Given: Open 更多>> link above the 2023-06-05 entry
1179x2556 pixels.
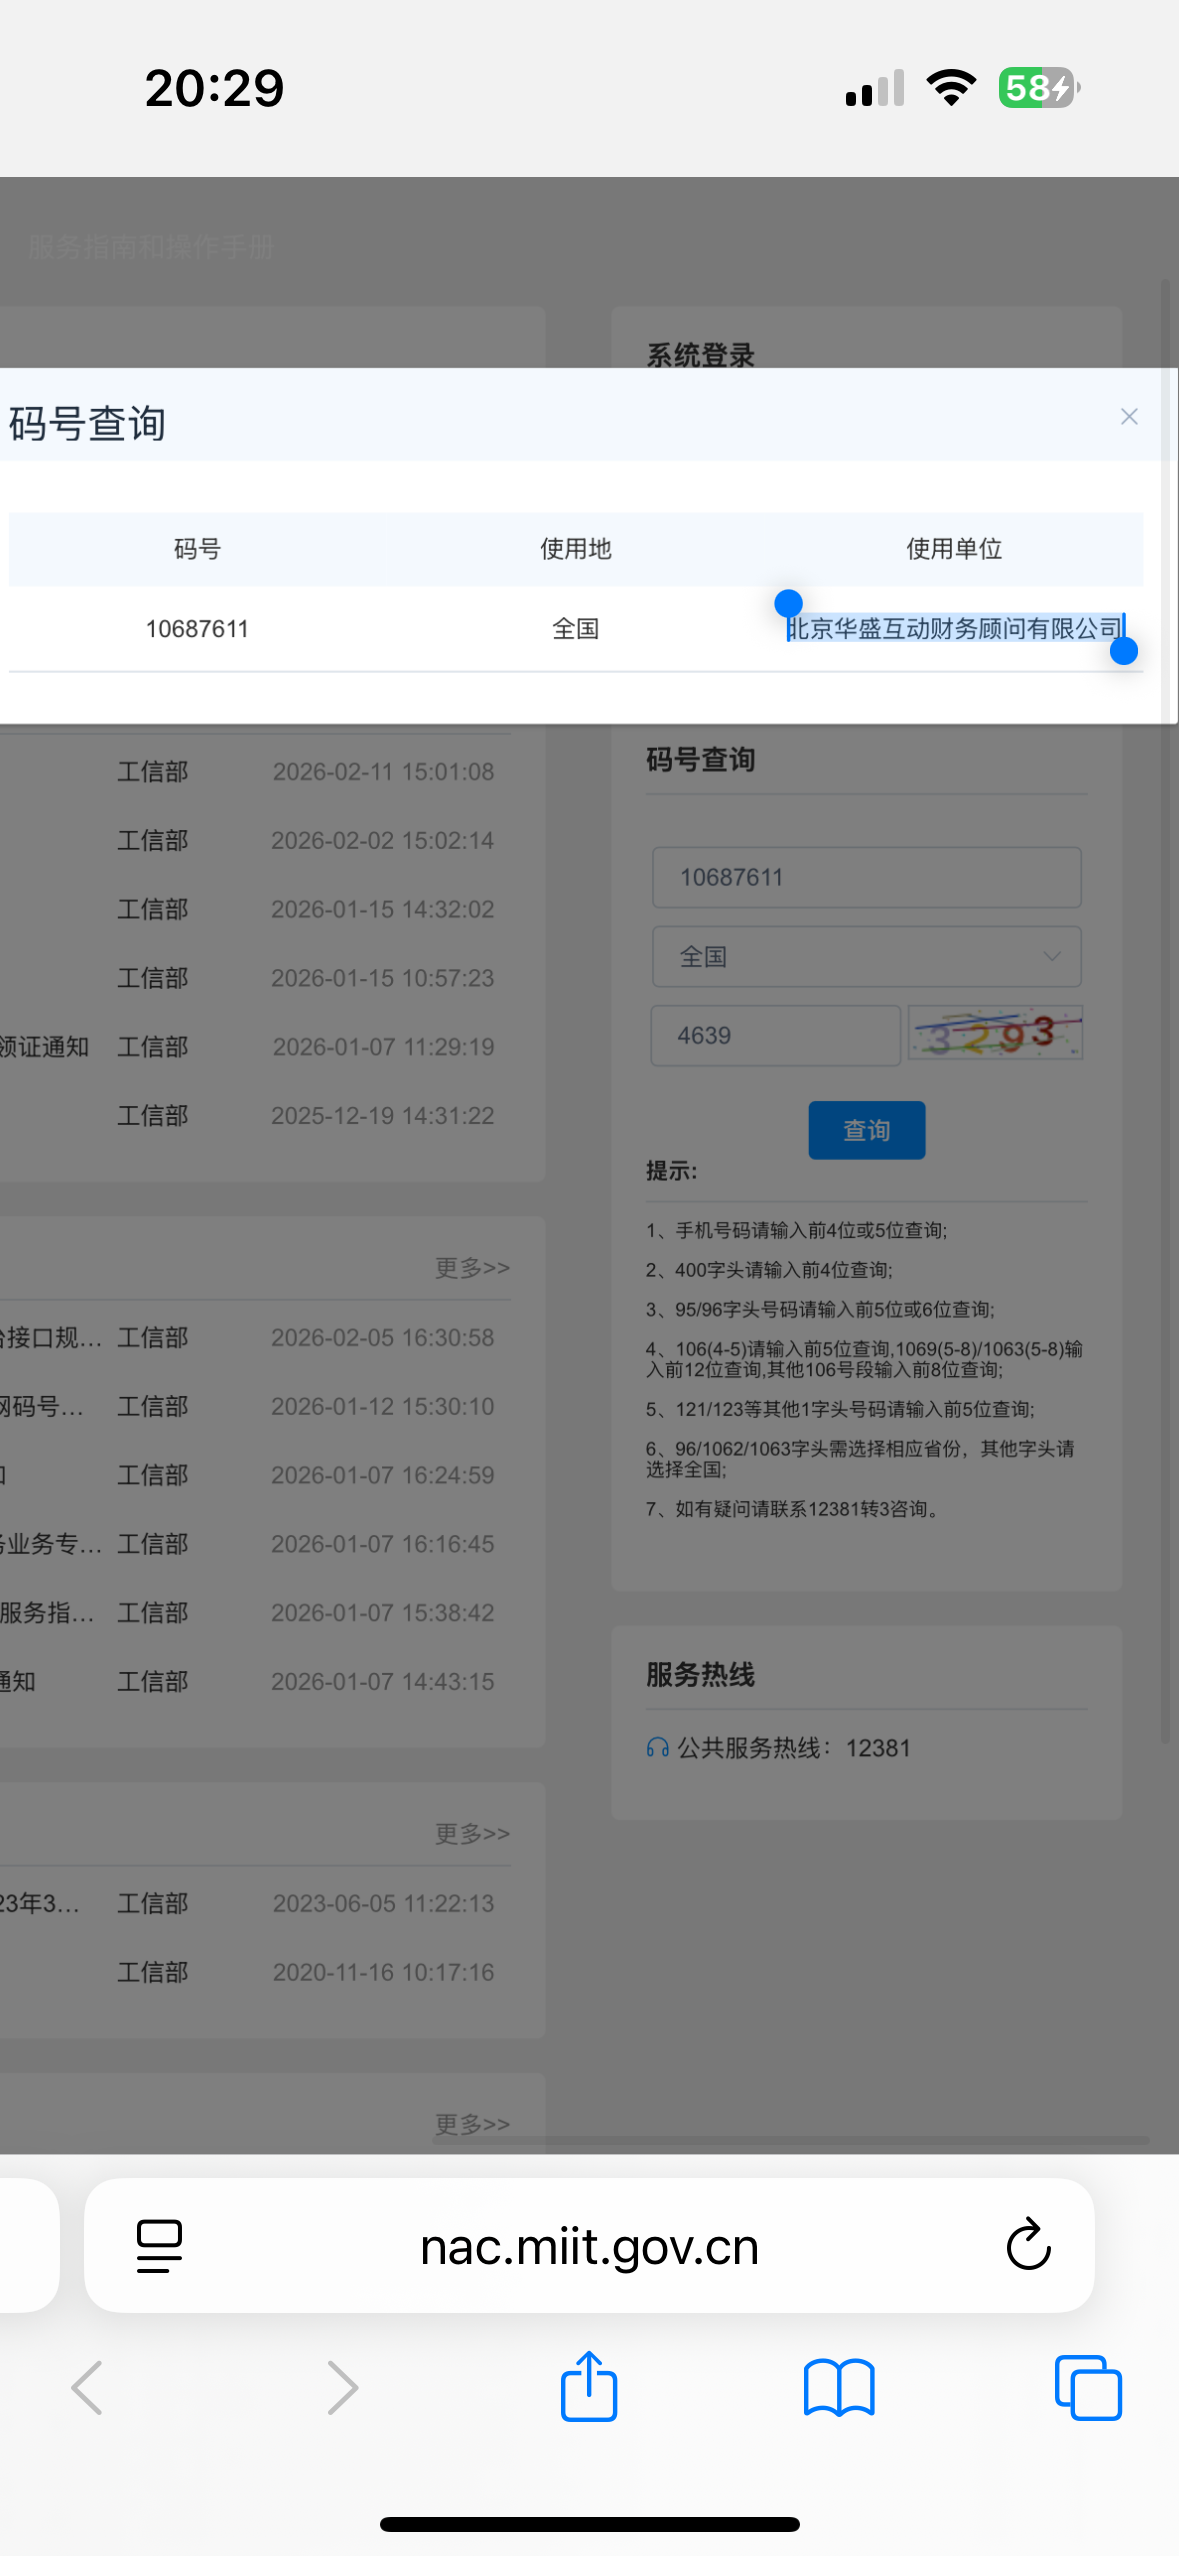Looking at the screenshot, I should click(472, 1833).
